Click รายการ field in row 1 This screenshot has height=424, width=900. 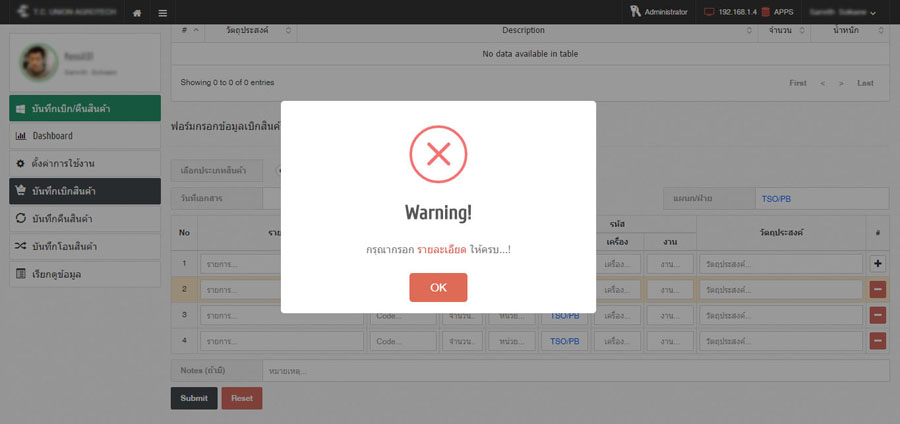(x=282, y=264)
